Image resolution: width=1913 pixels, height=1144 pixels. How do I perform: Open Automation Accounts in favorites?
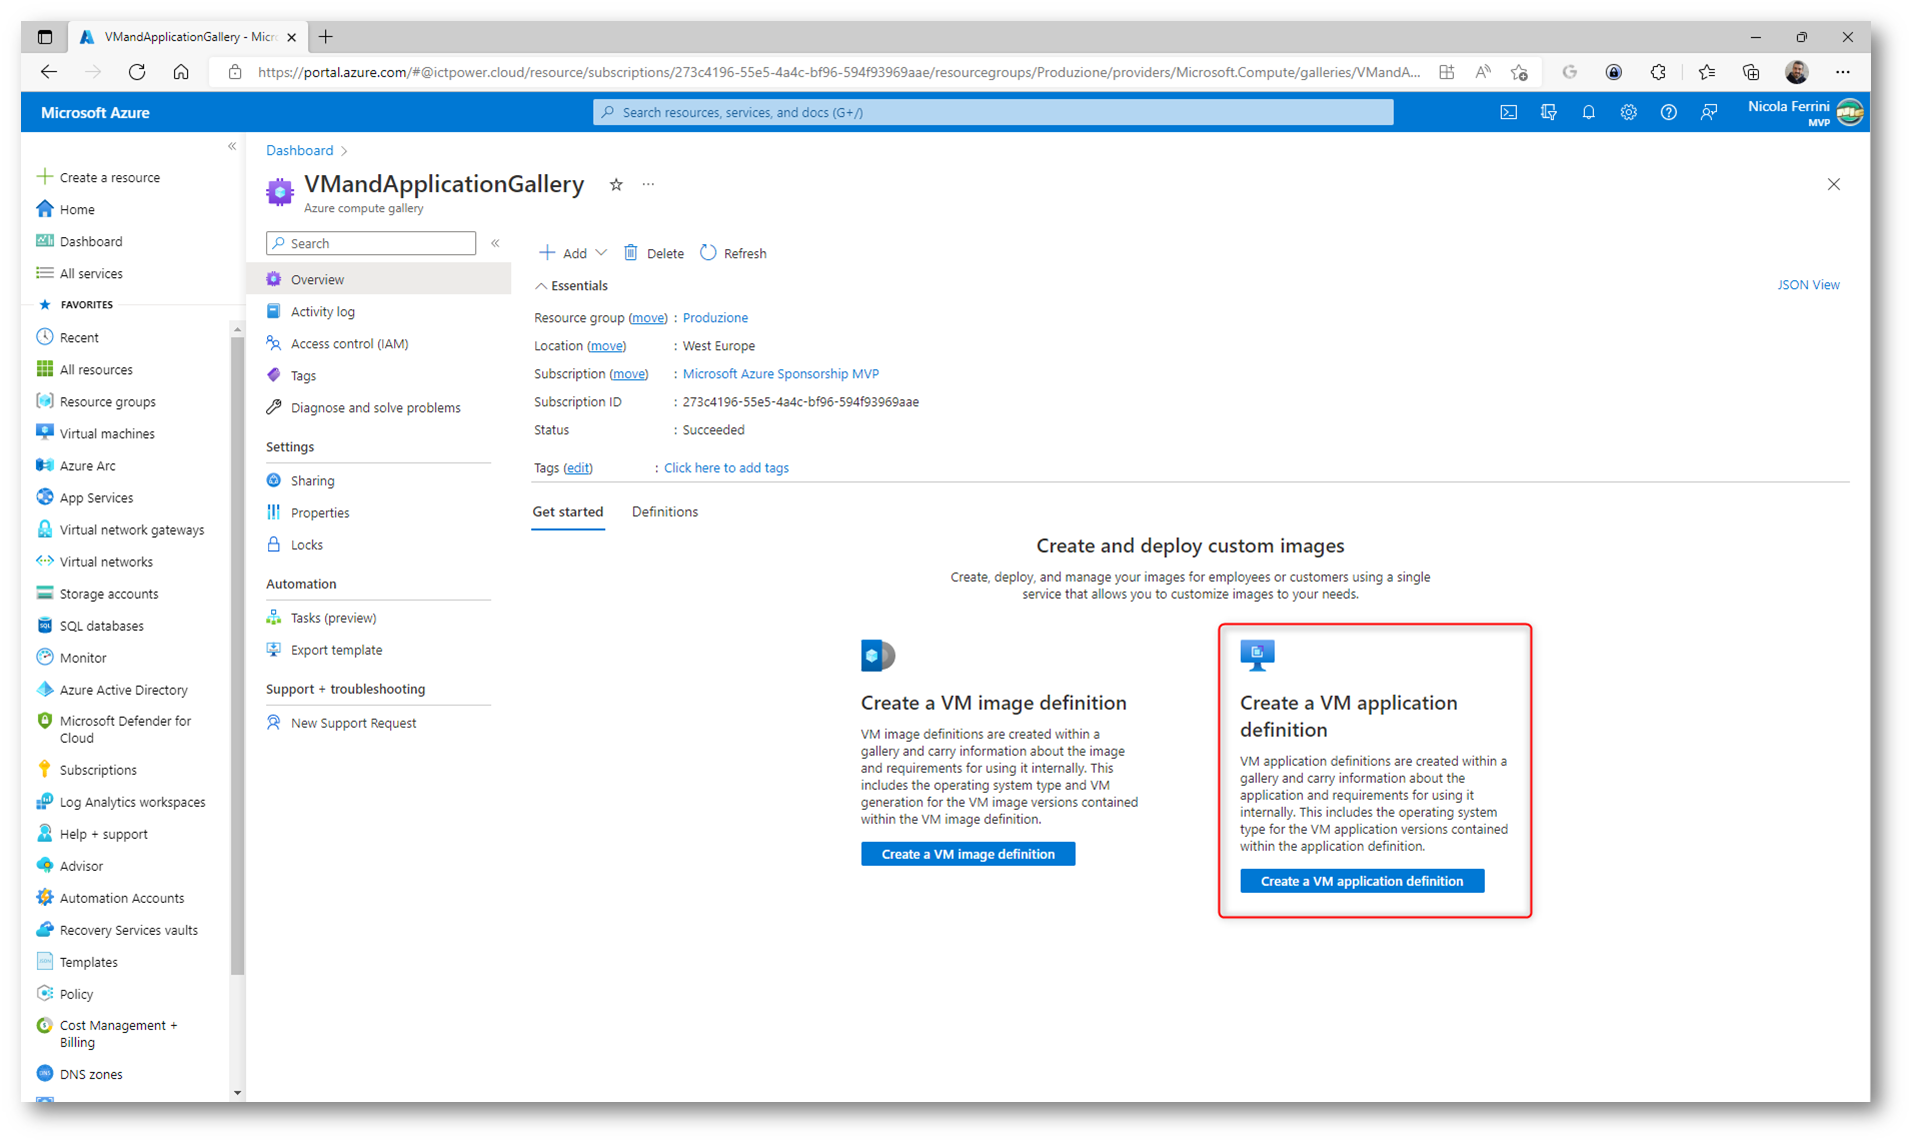tap(121, 897)
